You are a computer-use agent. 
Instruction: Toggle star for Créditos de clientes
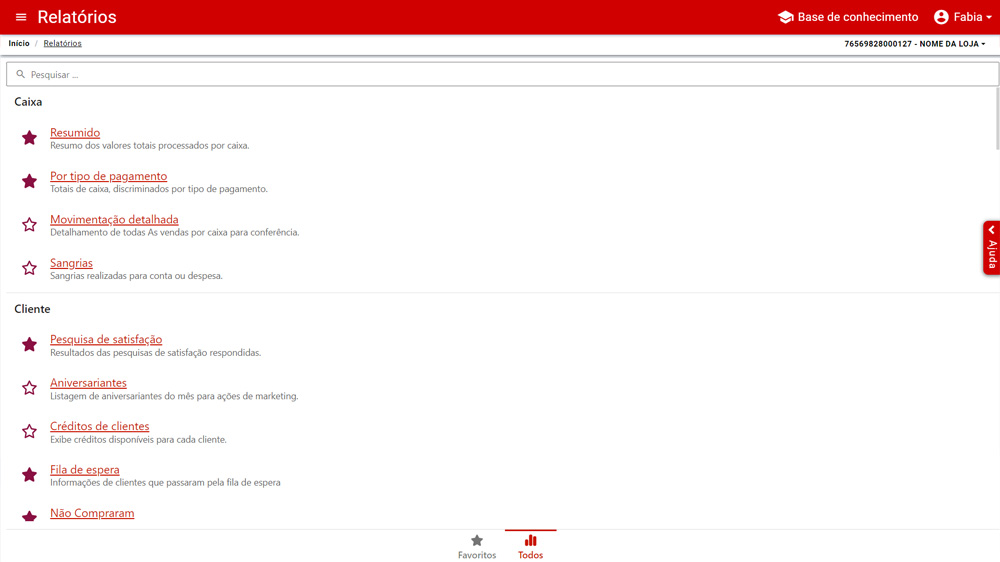30,431
